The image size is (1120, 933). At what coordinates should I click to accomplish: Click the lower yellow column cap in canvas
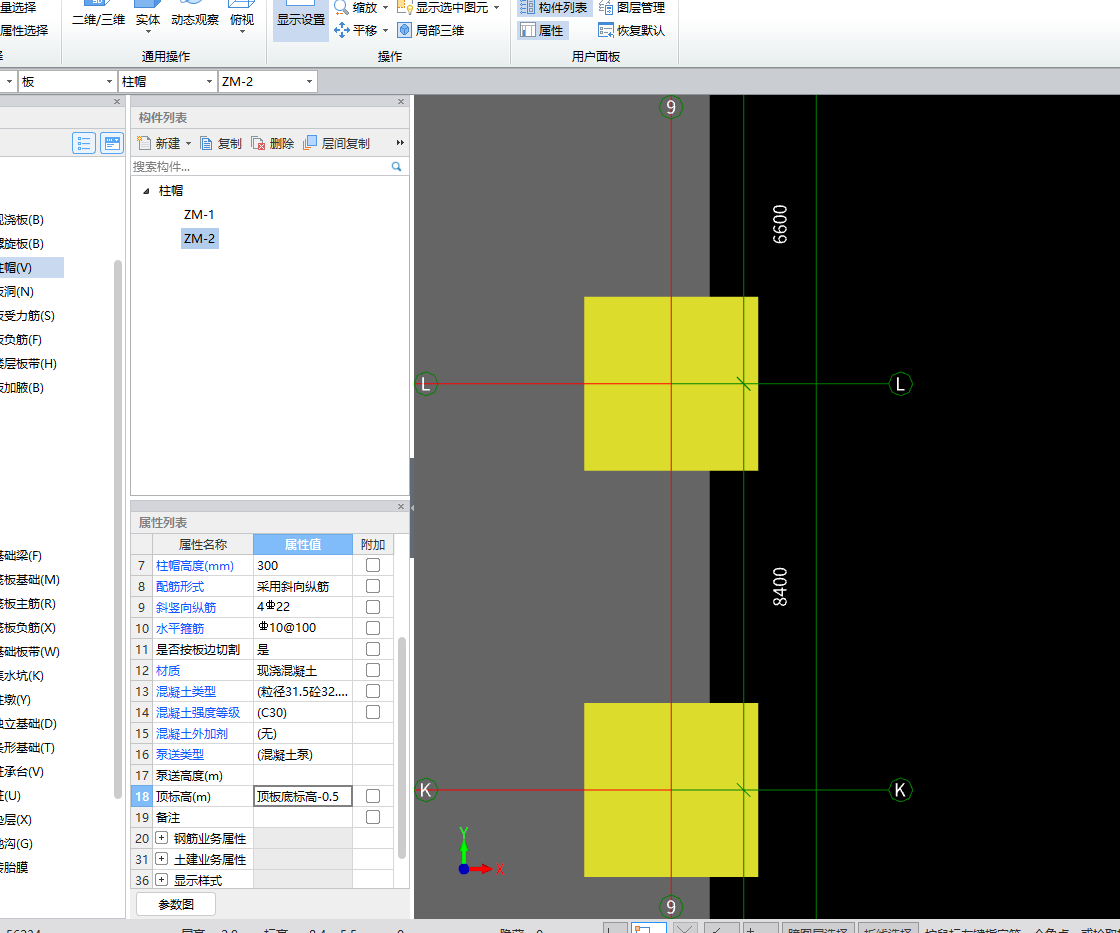(671, 790)
